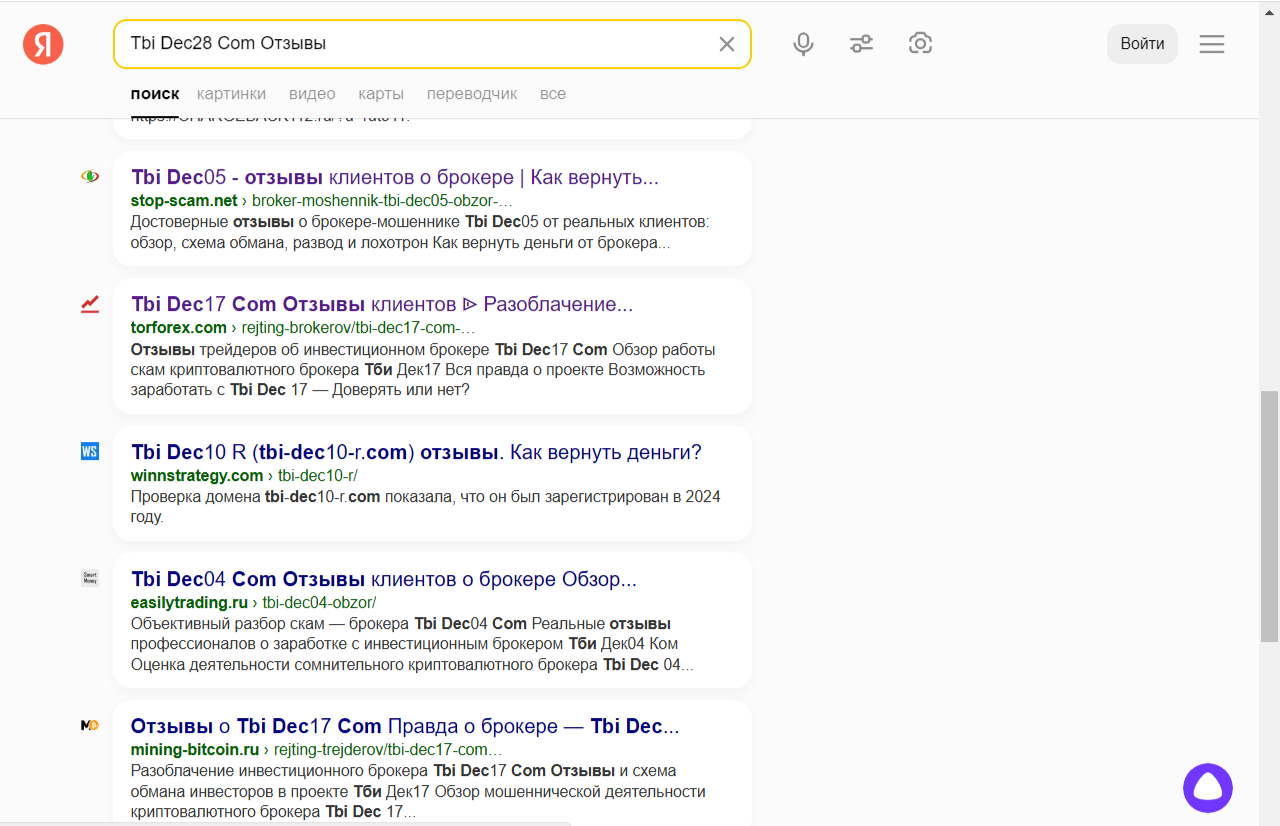Screen dimensions: 1280x826
Task: Launch Alice assistant purple button
Action: tap(1208, 788)
